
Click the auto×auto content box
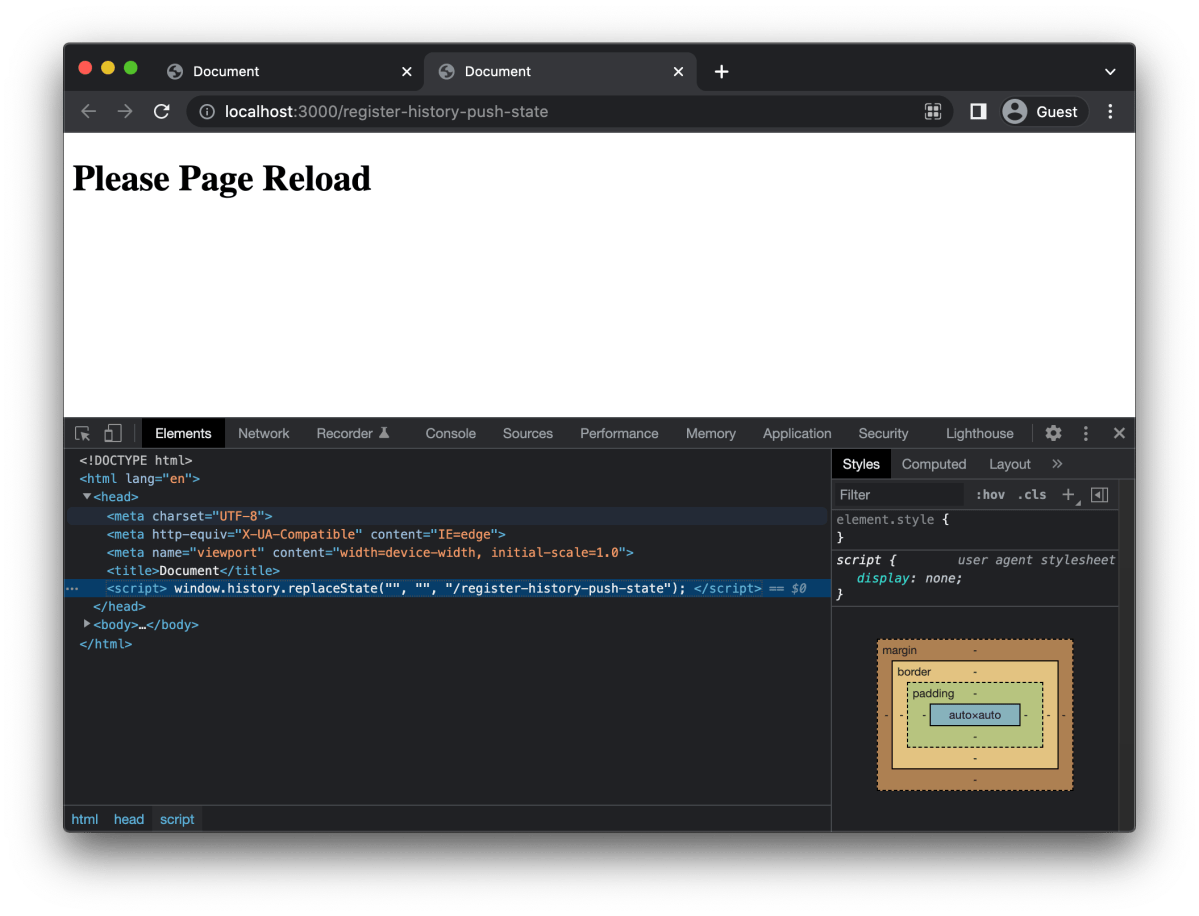(x=975, y=716)
